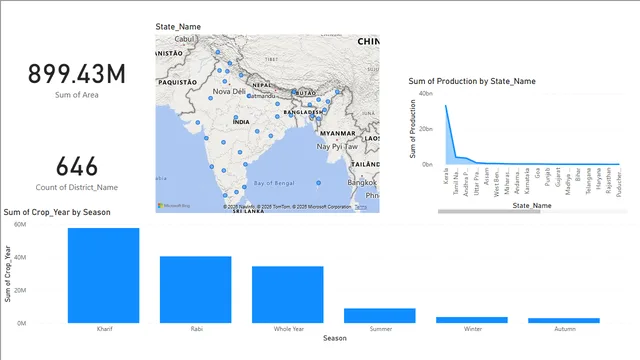Click the Count of District_Name caption
The width and height of the screenshot is (640, 360).
tap(77, 187)
